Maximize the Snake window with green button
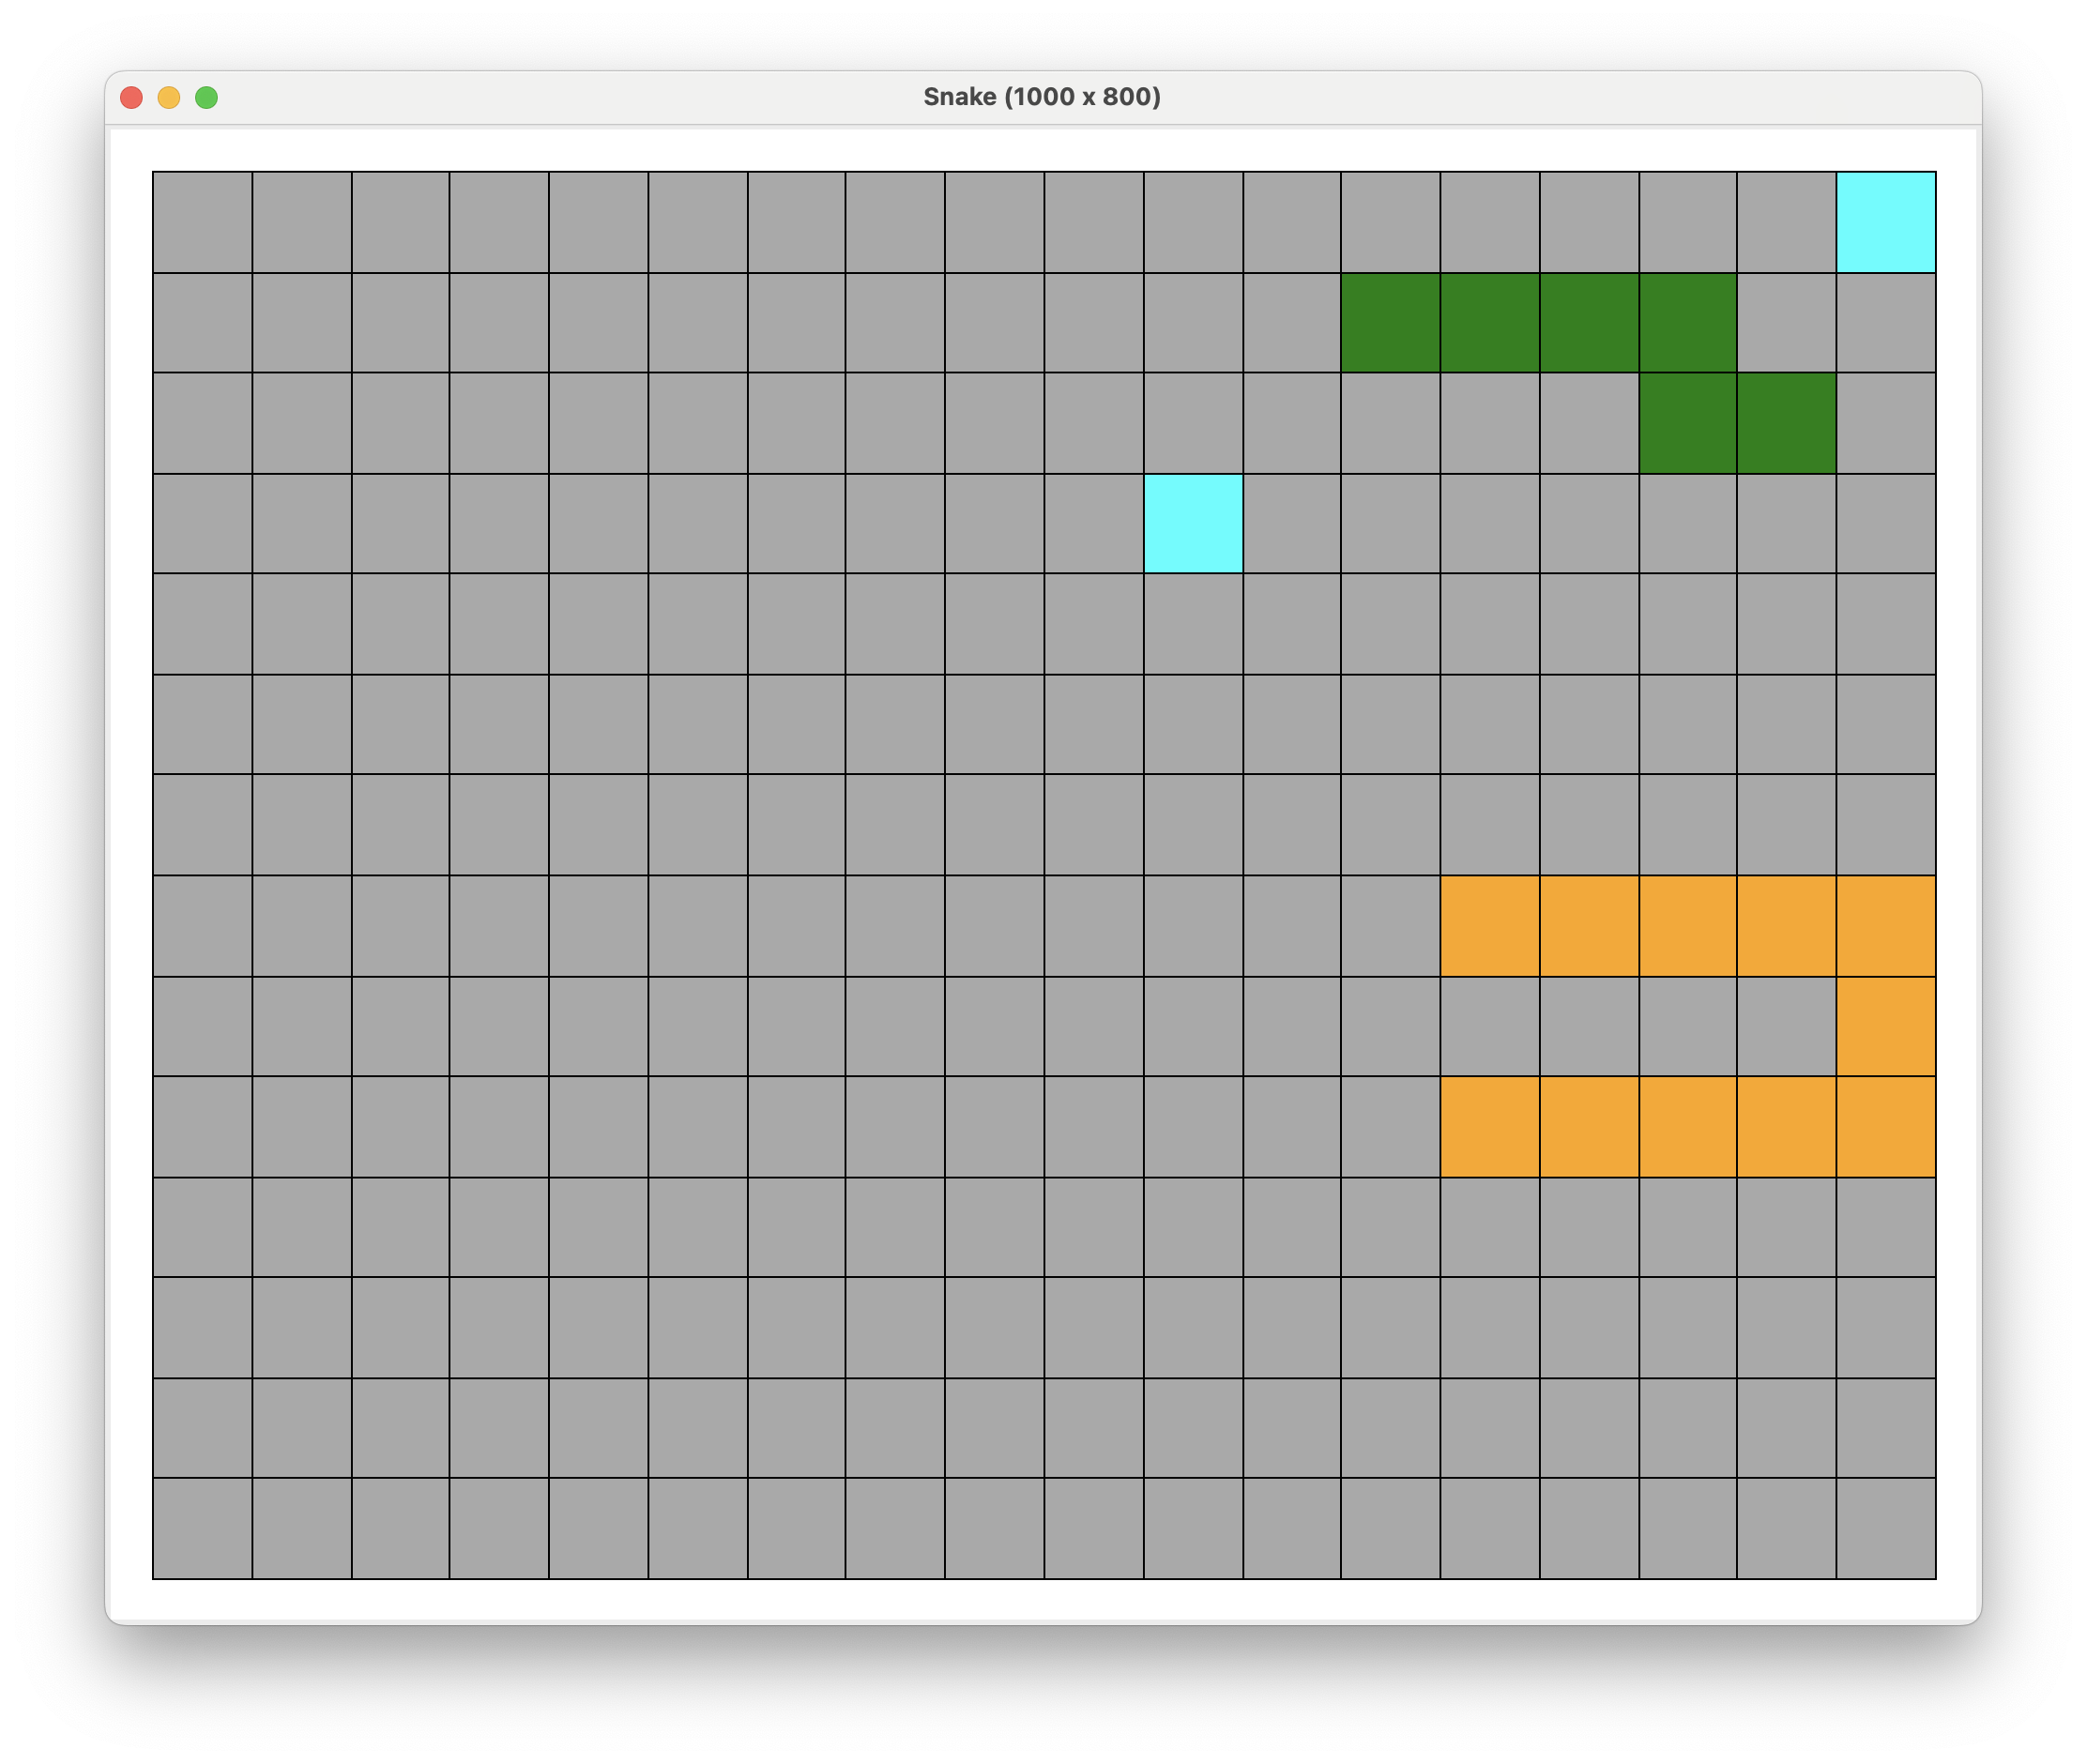 click(x=206, y=97)
